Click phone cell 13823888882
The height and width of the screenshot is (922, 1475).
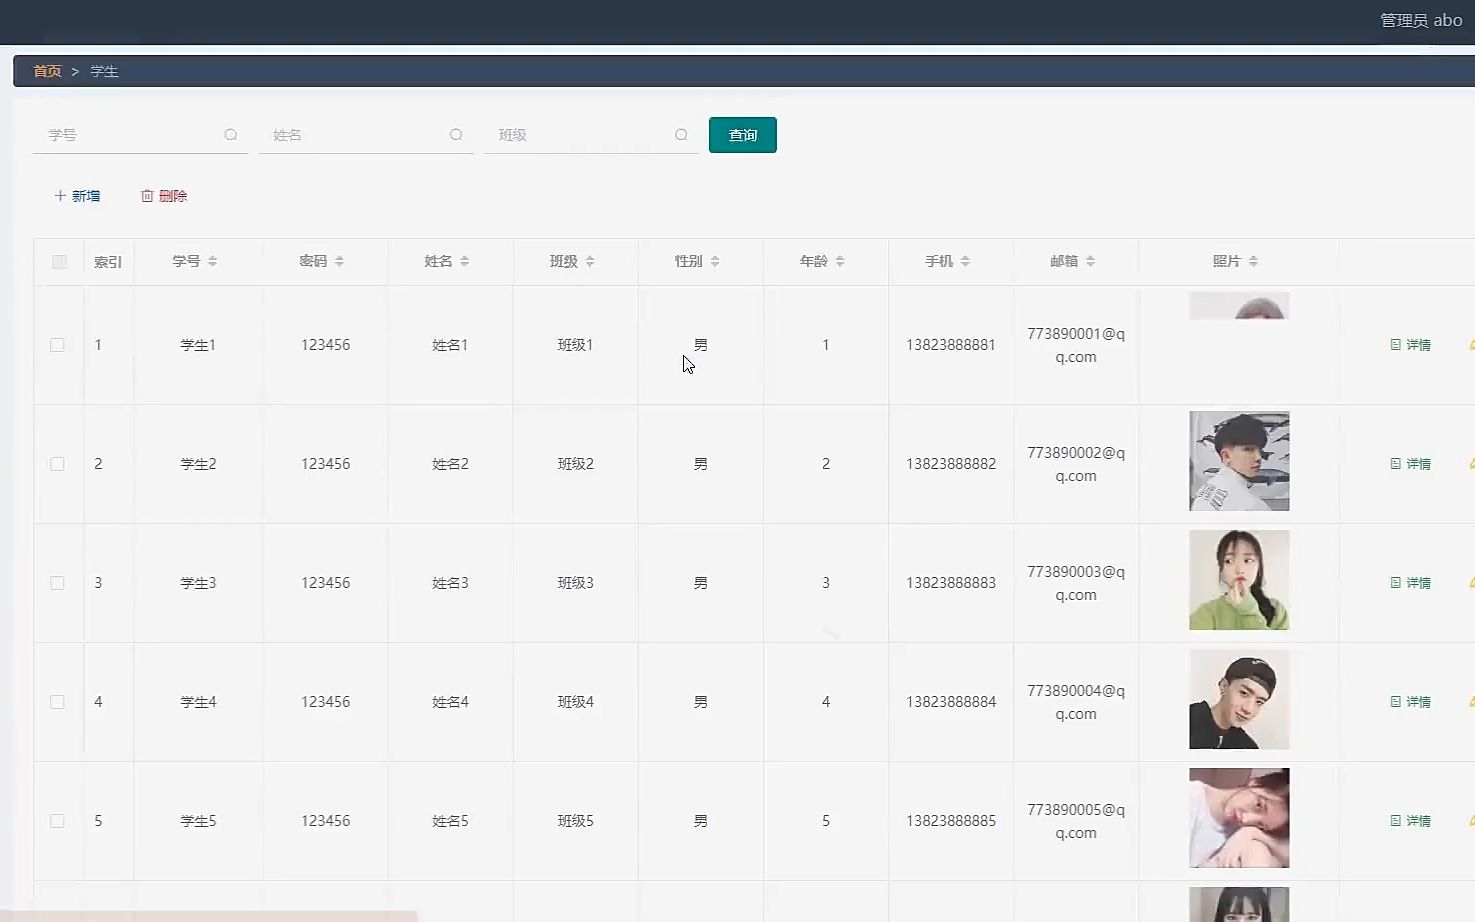tap(951, 464)
